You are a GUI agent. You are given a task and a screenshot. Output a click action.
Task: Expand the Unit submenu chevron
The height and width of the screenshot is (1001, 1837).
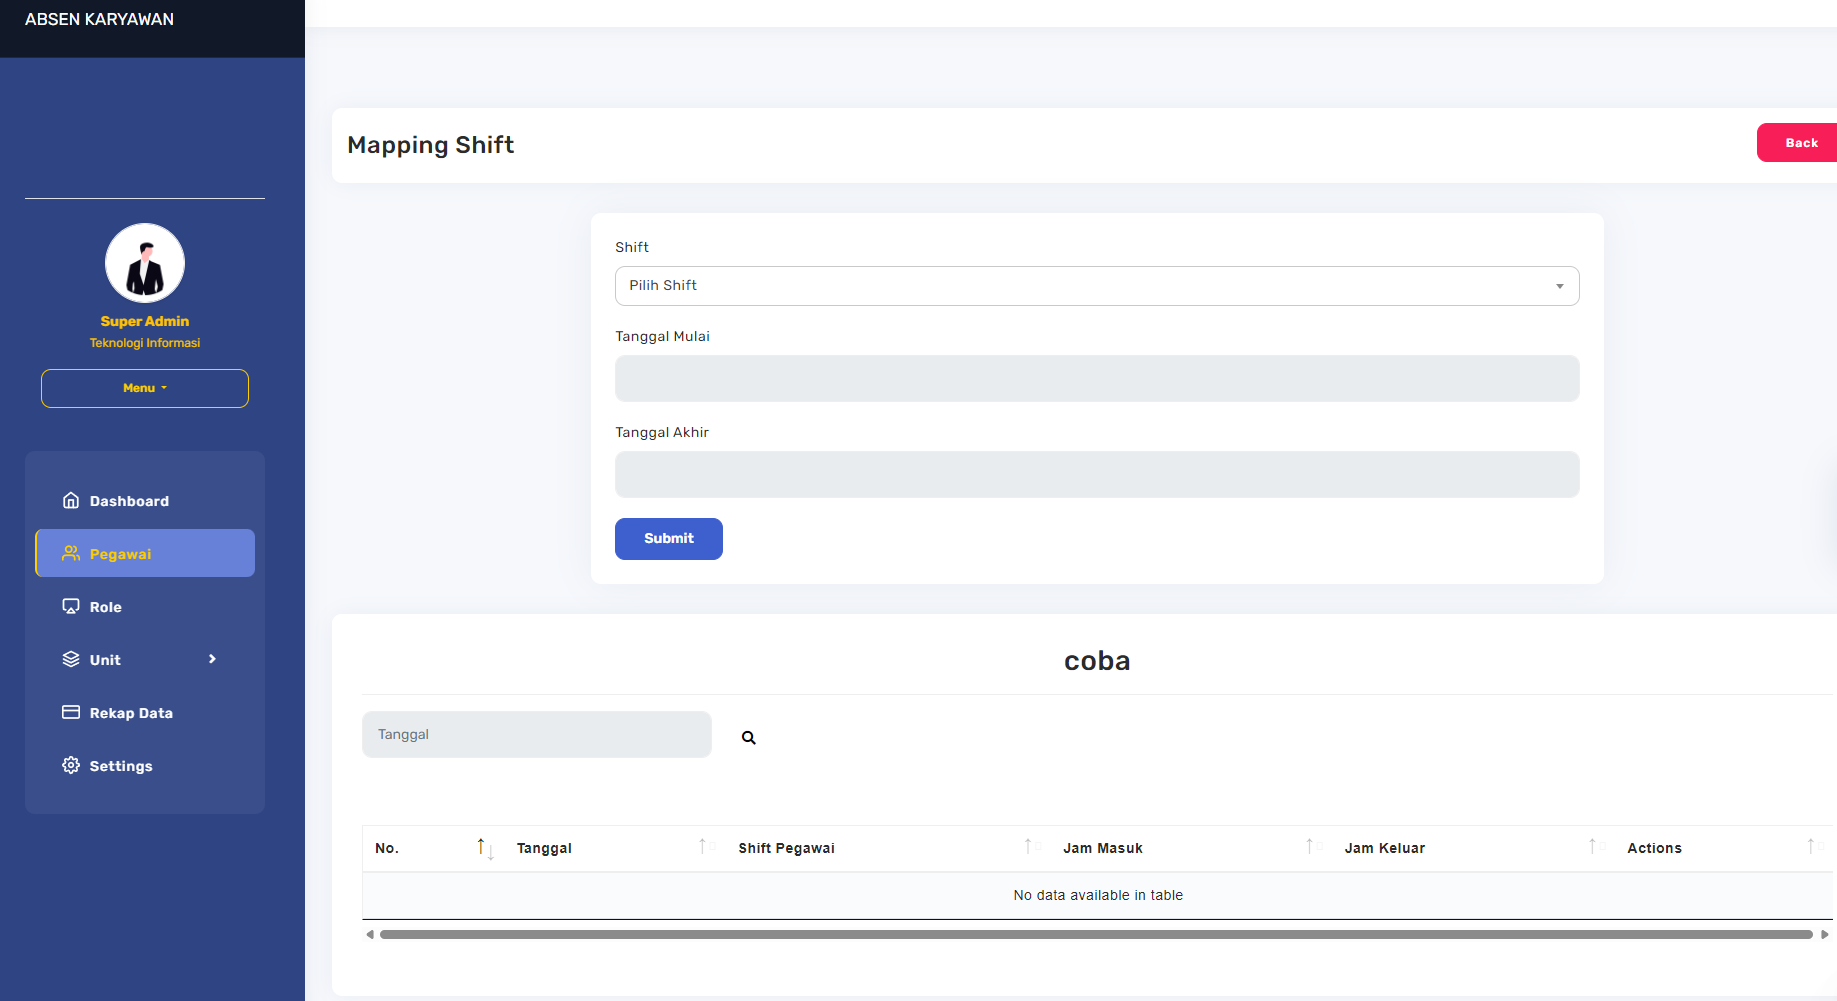pyautogui.click(x=212, y=659)
